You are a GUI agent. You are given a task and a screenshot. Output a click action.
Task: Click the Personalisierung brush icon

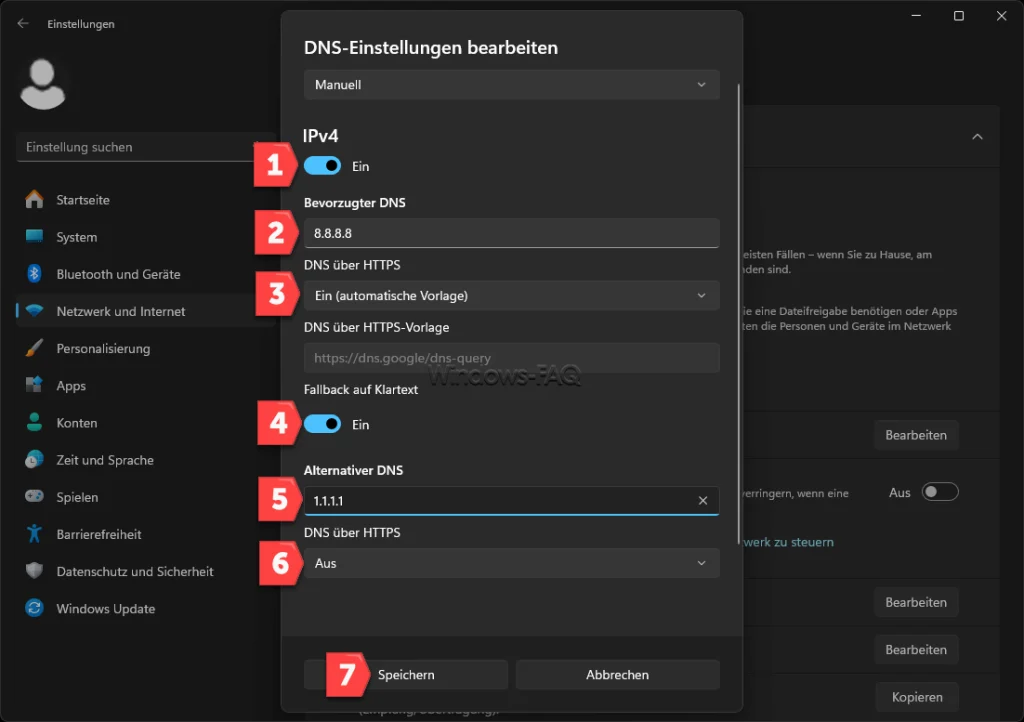(34, 348)
